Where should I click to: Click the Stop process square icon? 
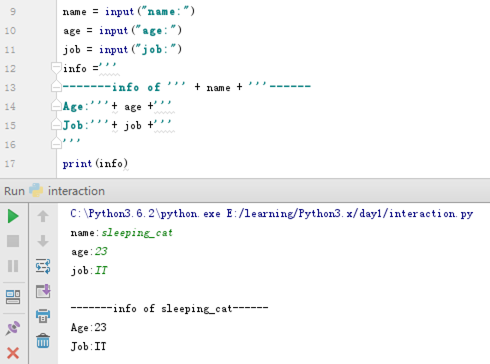(x=13, y=241)
